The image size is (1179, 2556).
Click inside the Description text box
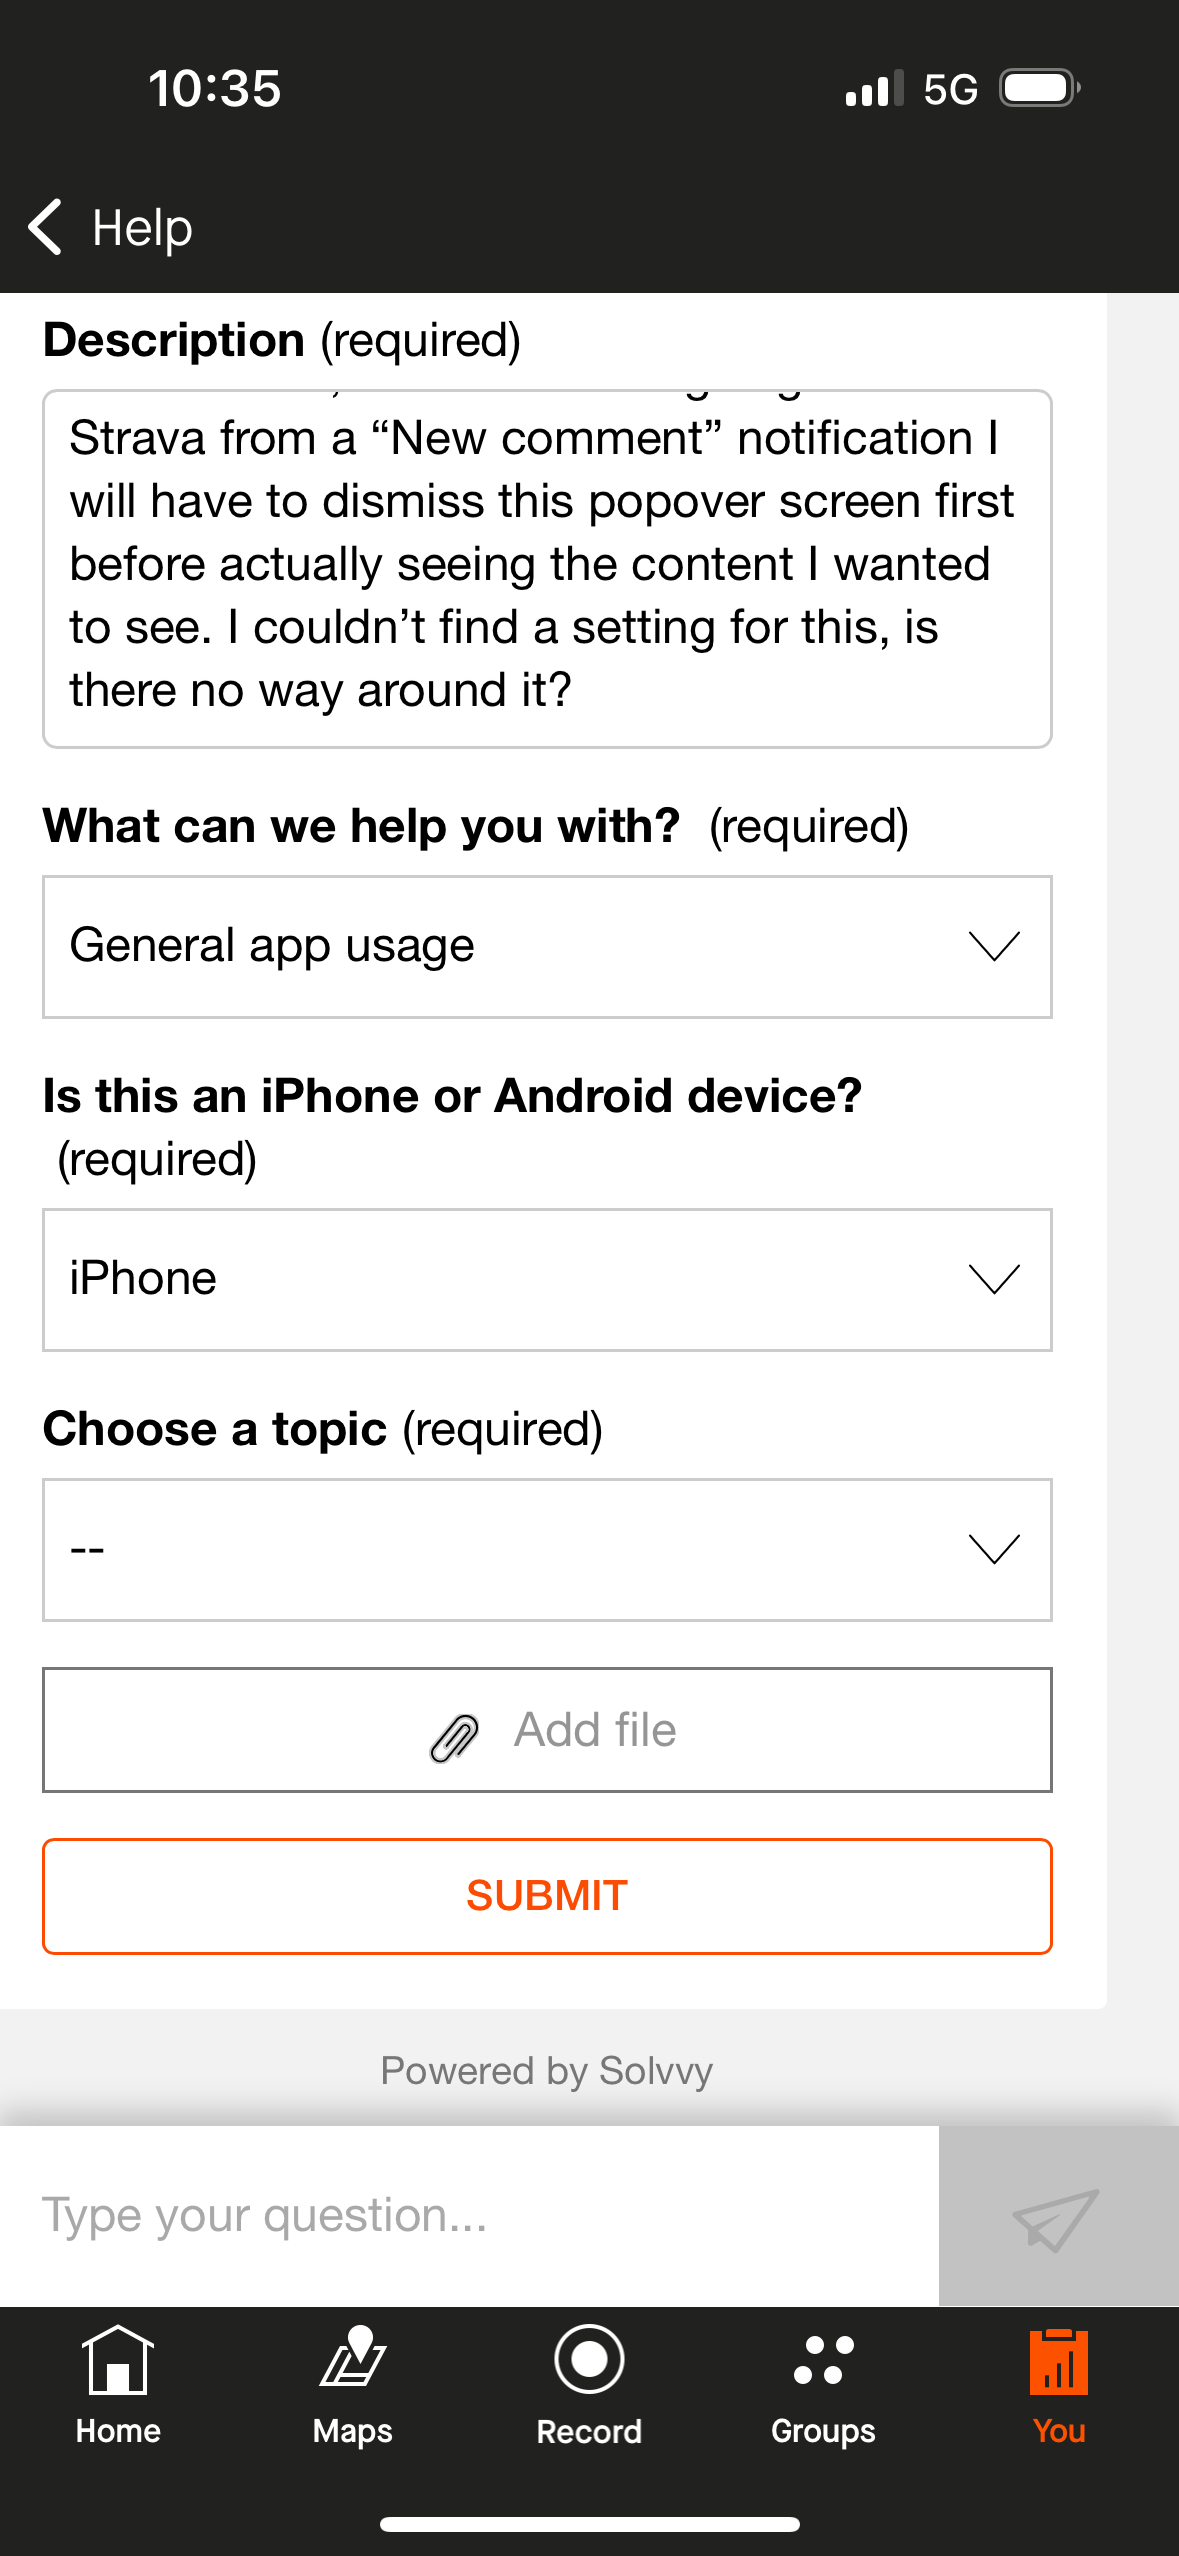pos(547,568)
